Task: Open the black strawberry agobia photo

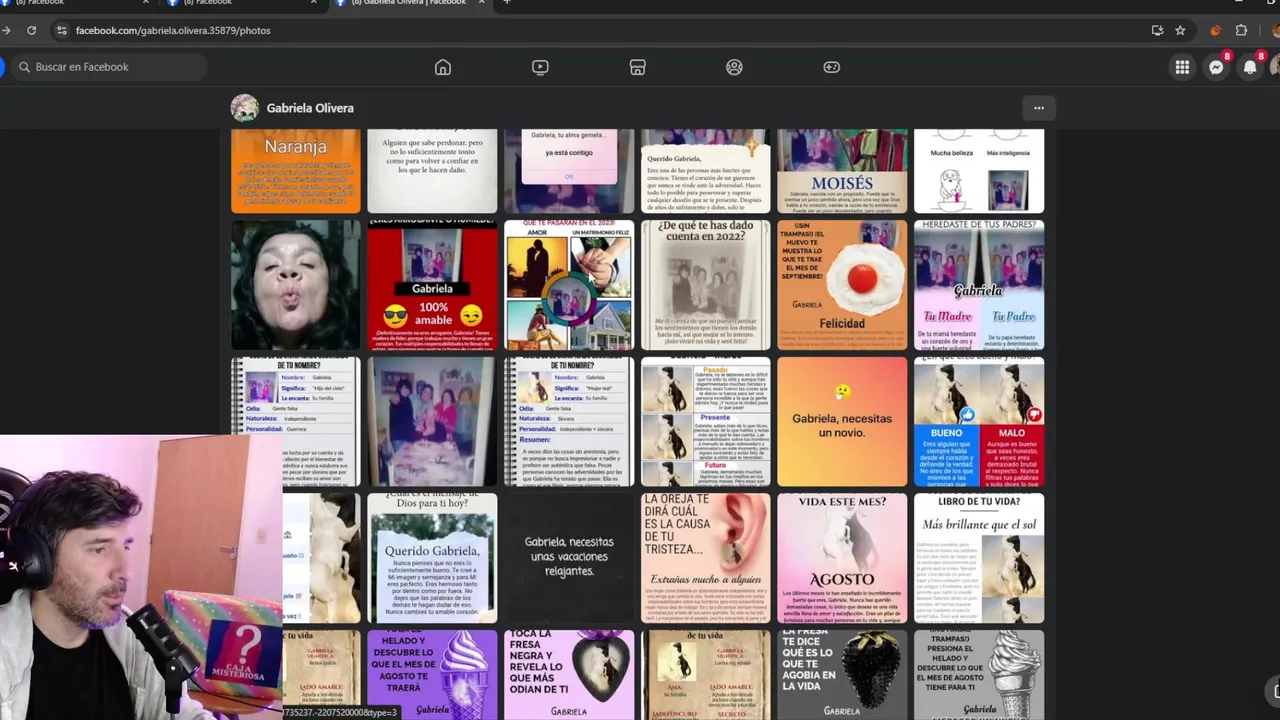Action: click(x=842, y=675)
